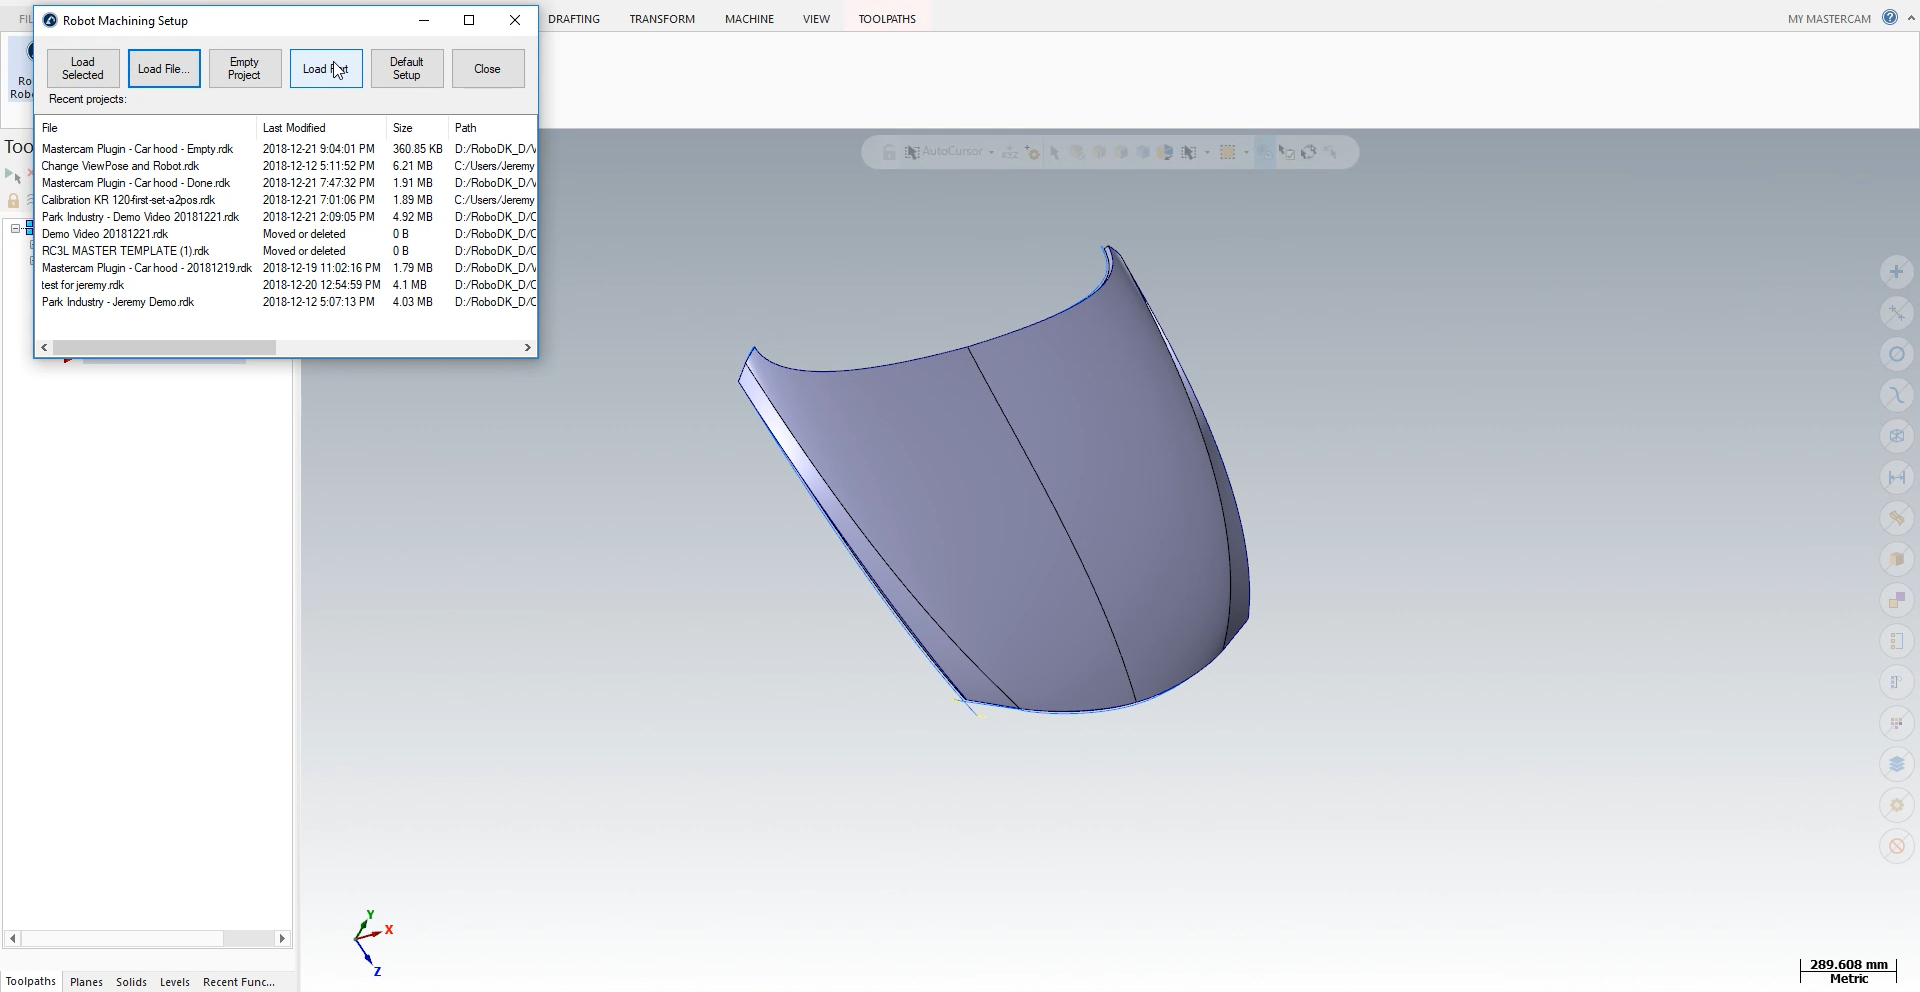Viewport: 1920px width, 992px height.
Task: Click the Load File... button
Action: tap(164, 69)
